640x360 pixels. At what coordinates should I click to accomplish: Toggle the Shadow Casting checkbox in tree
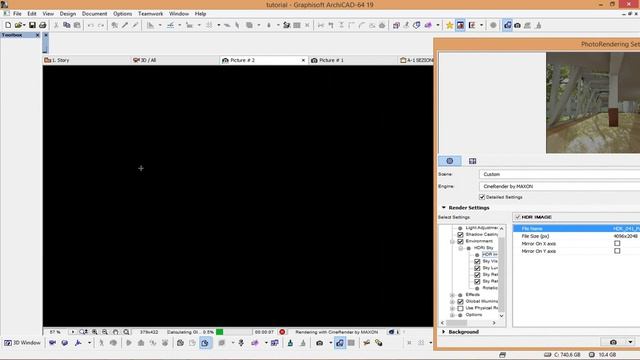tap(460, 235)
